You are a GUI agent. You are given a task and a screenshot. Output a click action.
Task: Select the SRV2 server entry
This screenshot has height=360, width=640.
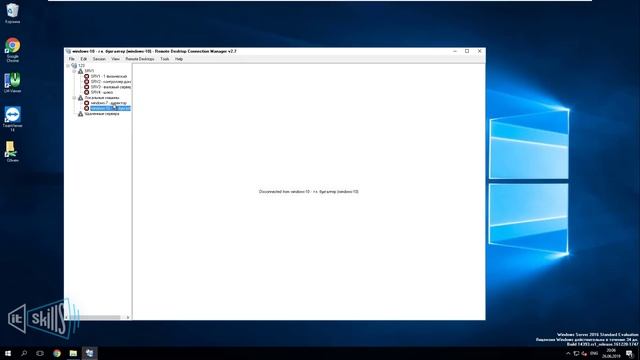click(x=111, y=82)
